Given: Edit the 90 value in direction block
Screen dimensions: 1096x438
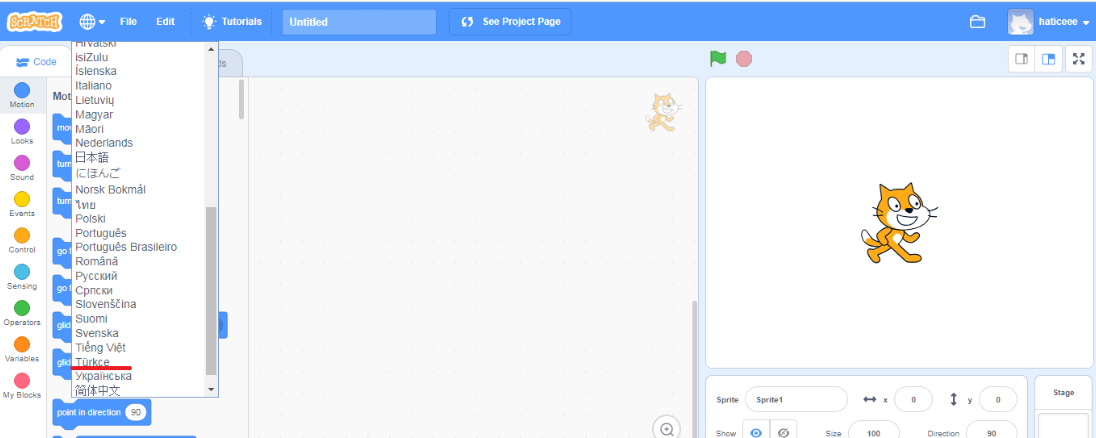Looking at the screenshot, I should [x=136, y=412].
